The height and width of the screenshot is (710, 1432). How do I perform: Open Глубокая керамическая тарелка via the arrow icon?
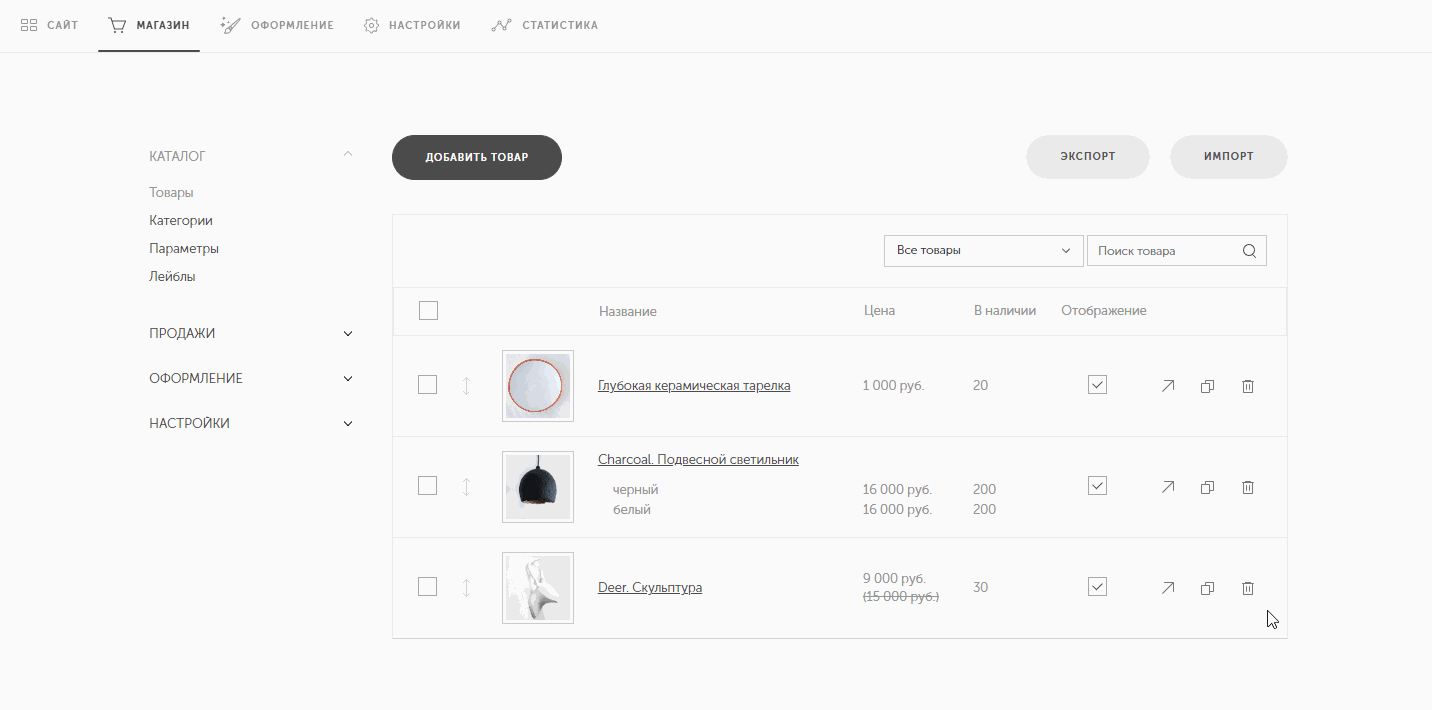coord(1167,386)
